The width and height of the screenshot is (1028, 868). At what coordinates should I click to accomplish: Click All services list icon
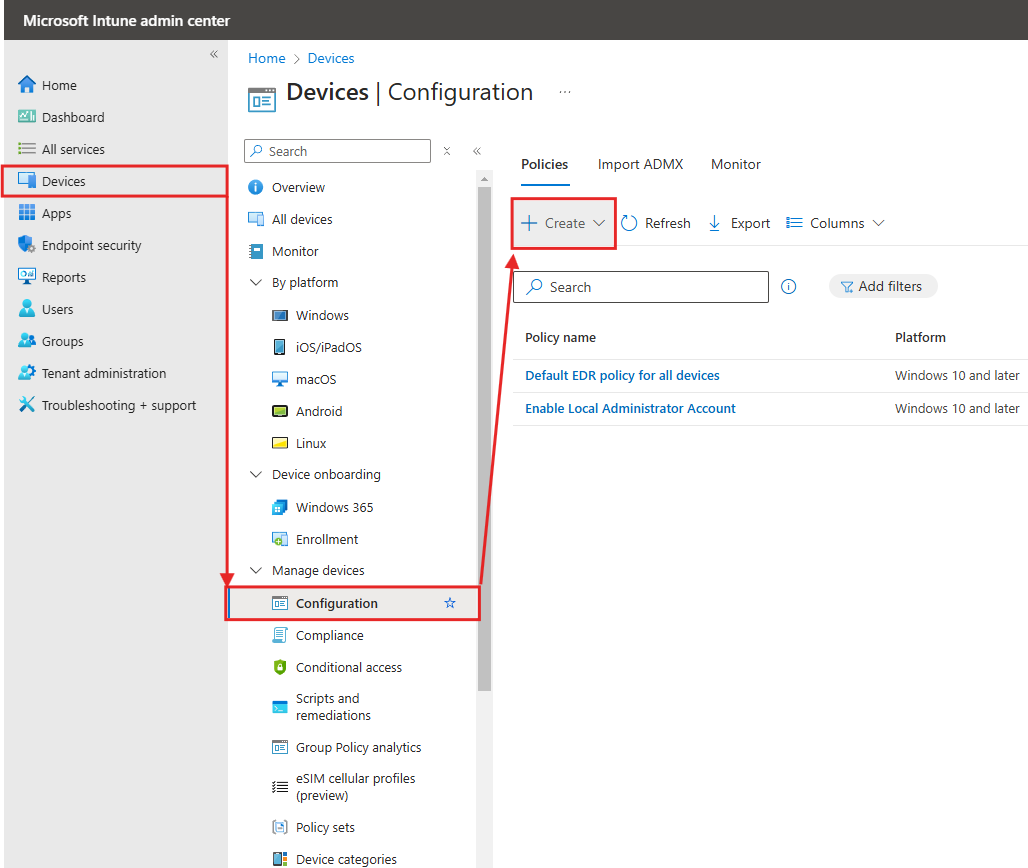[27, 149]
